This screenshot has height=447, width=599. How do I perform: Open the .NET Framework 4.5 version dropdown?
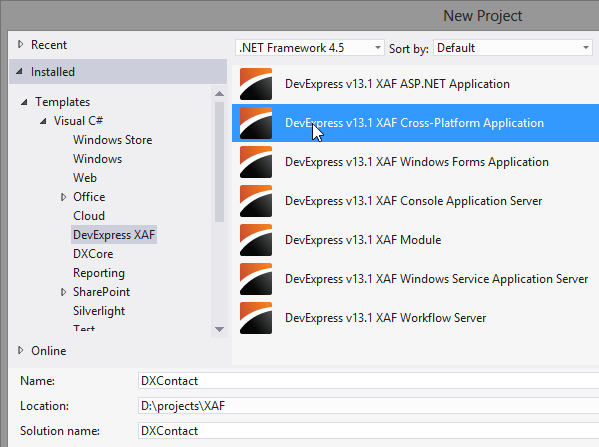click(309, 48)
